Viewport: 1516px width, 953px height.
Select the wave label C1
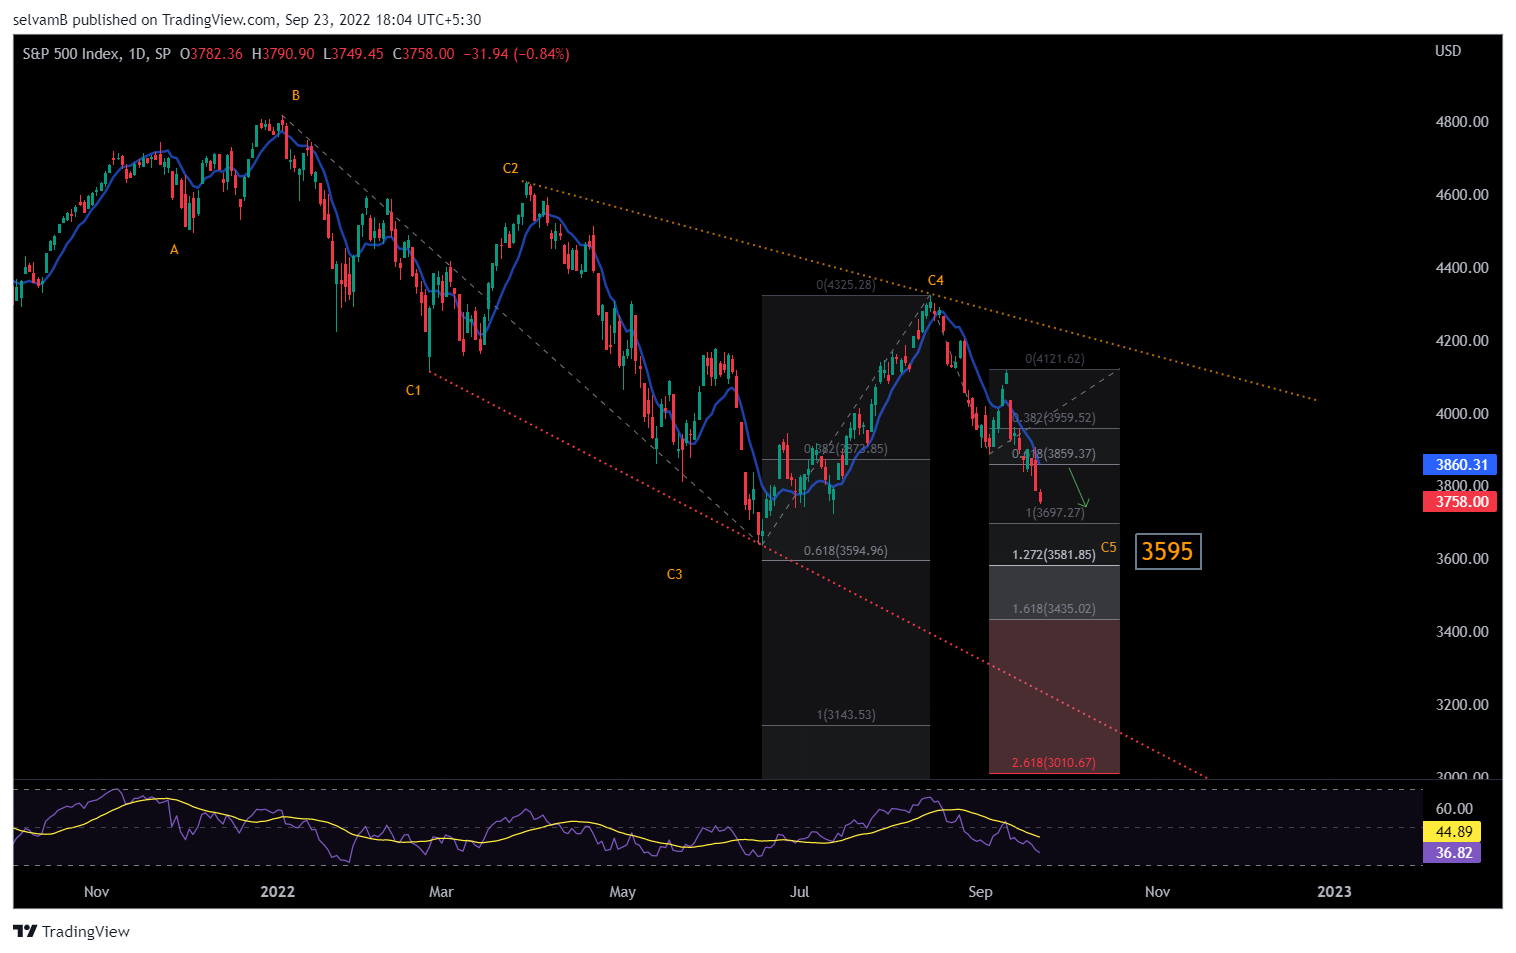(x=413, y=391)
